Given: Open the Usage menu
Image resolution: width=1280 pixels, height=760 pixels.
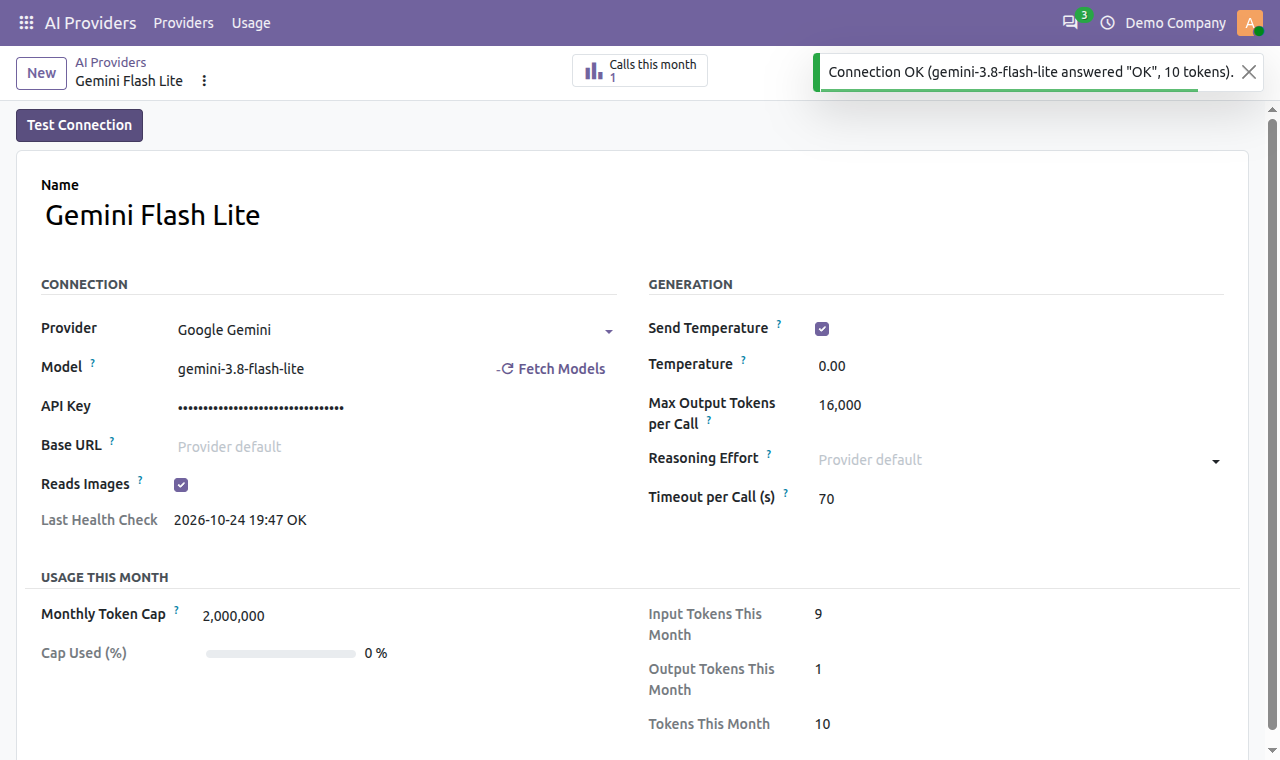Looking at the screenshot, I should 251,23.
